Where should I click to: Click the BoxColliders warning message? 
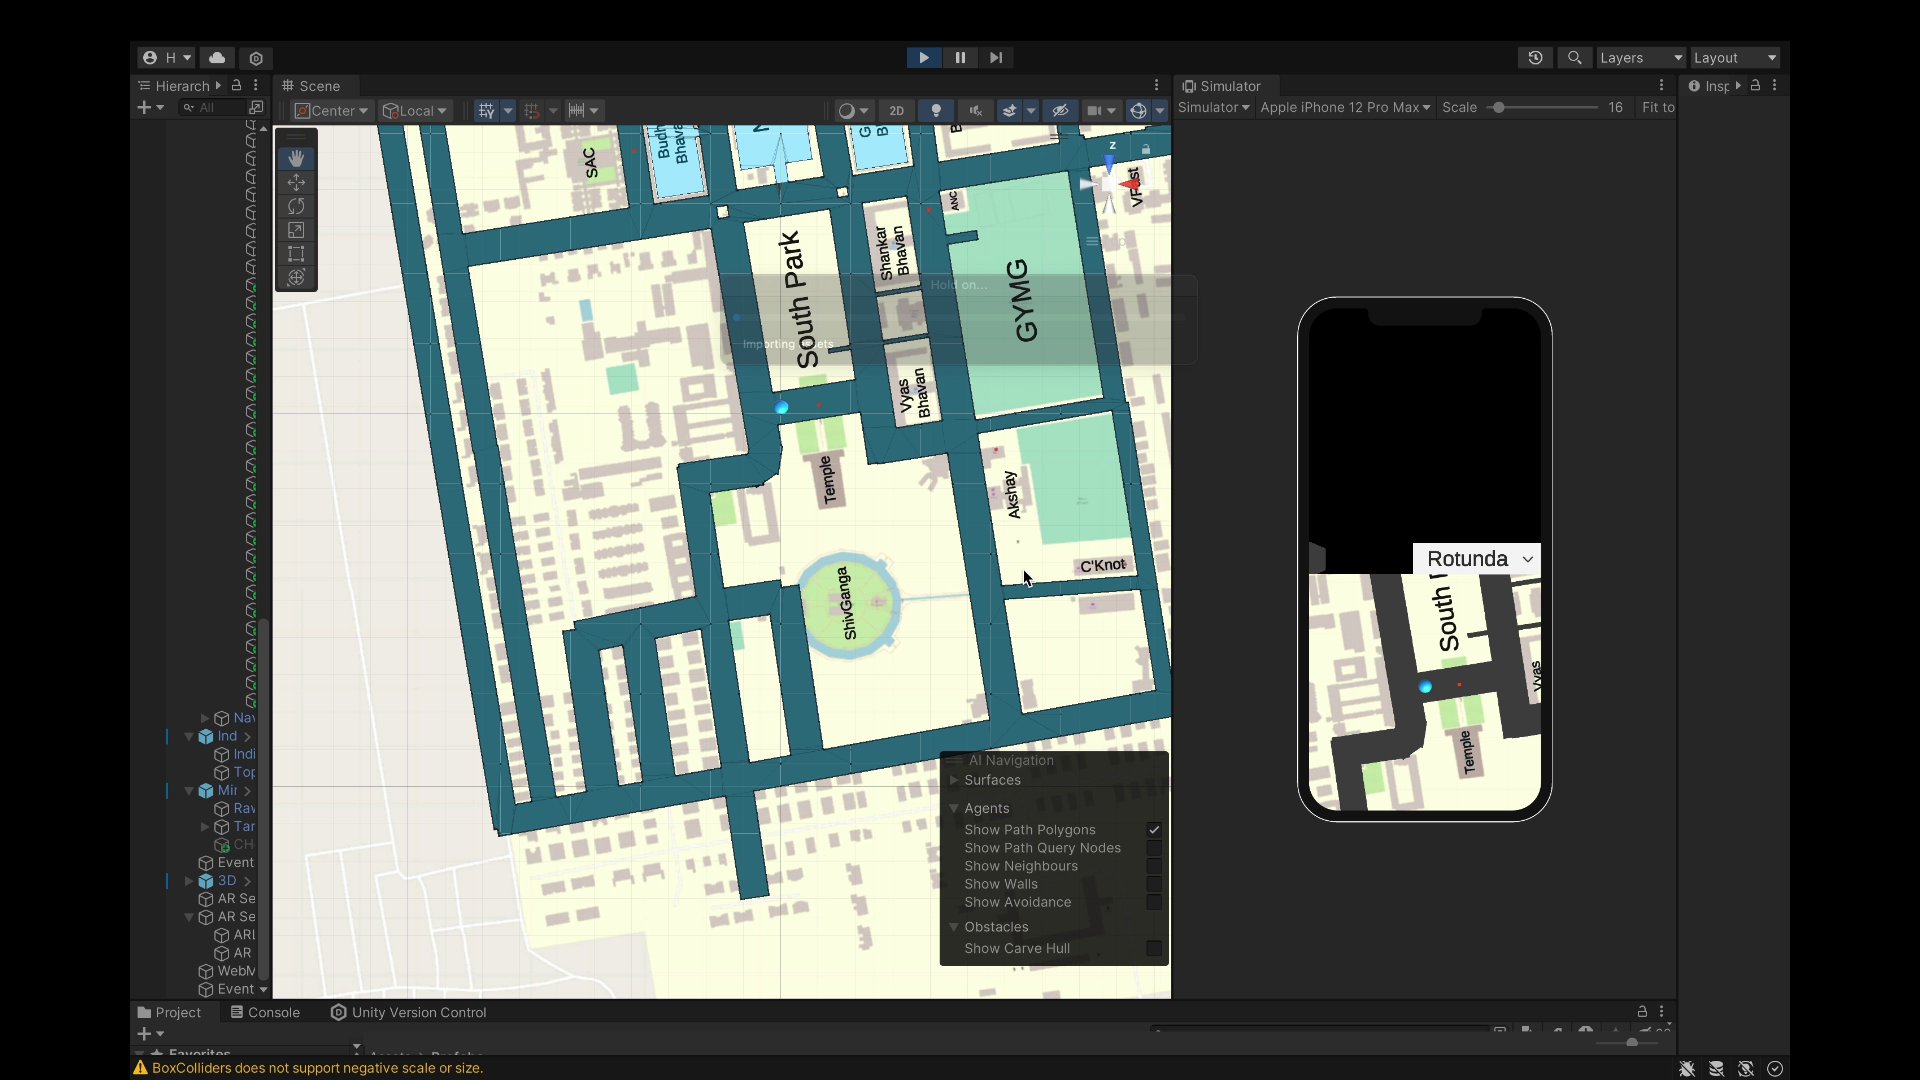tap(308, 1068)
